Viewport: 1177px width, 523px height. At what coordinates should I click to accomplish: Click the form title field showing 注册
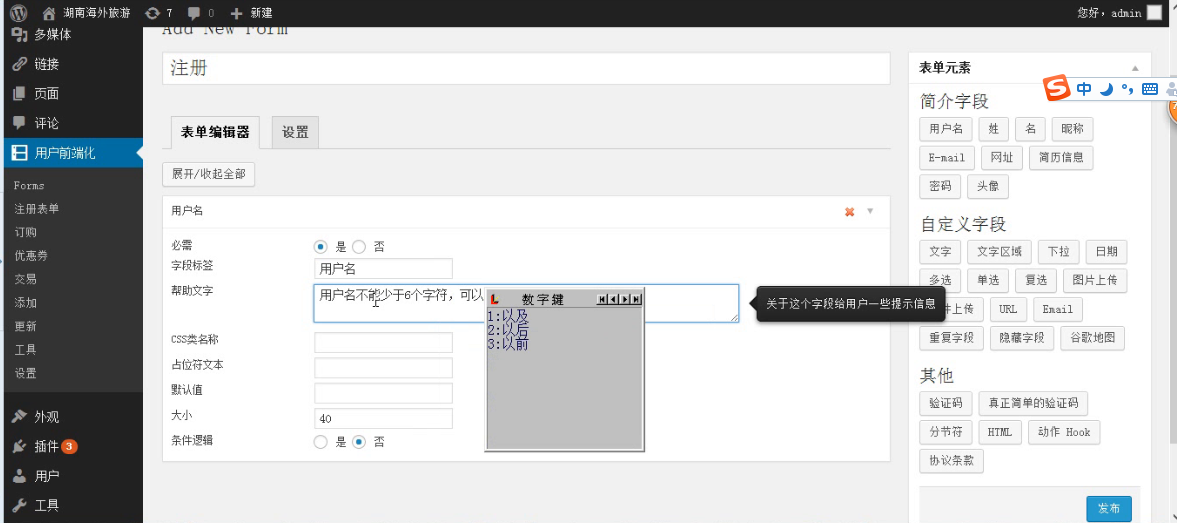tap(526, 68)
